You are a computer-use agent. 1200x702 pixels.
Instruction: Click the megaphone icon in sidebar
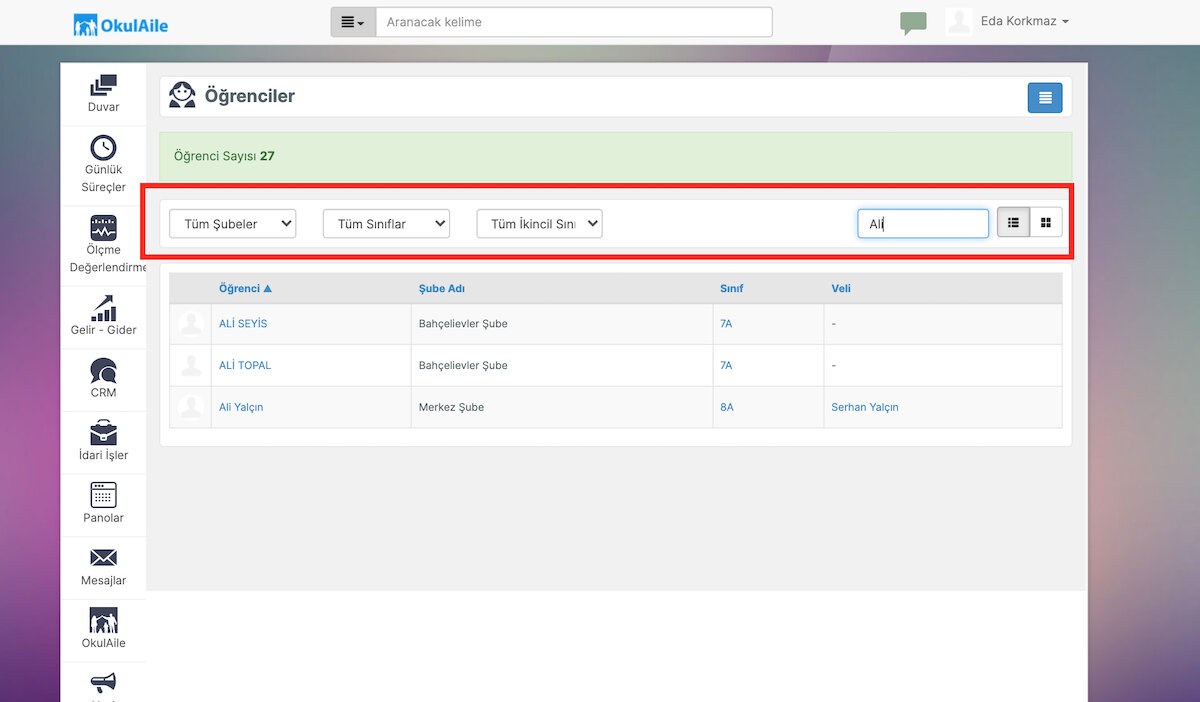(103, 683)
